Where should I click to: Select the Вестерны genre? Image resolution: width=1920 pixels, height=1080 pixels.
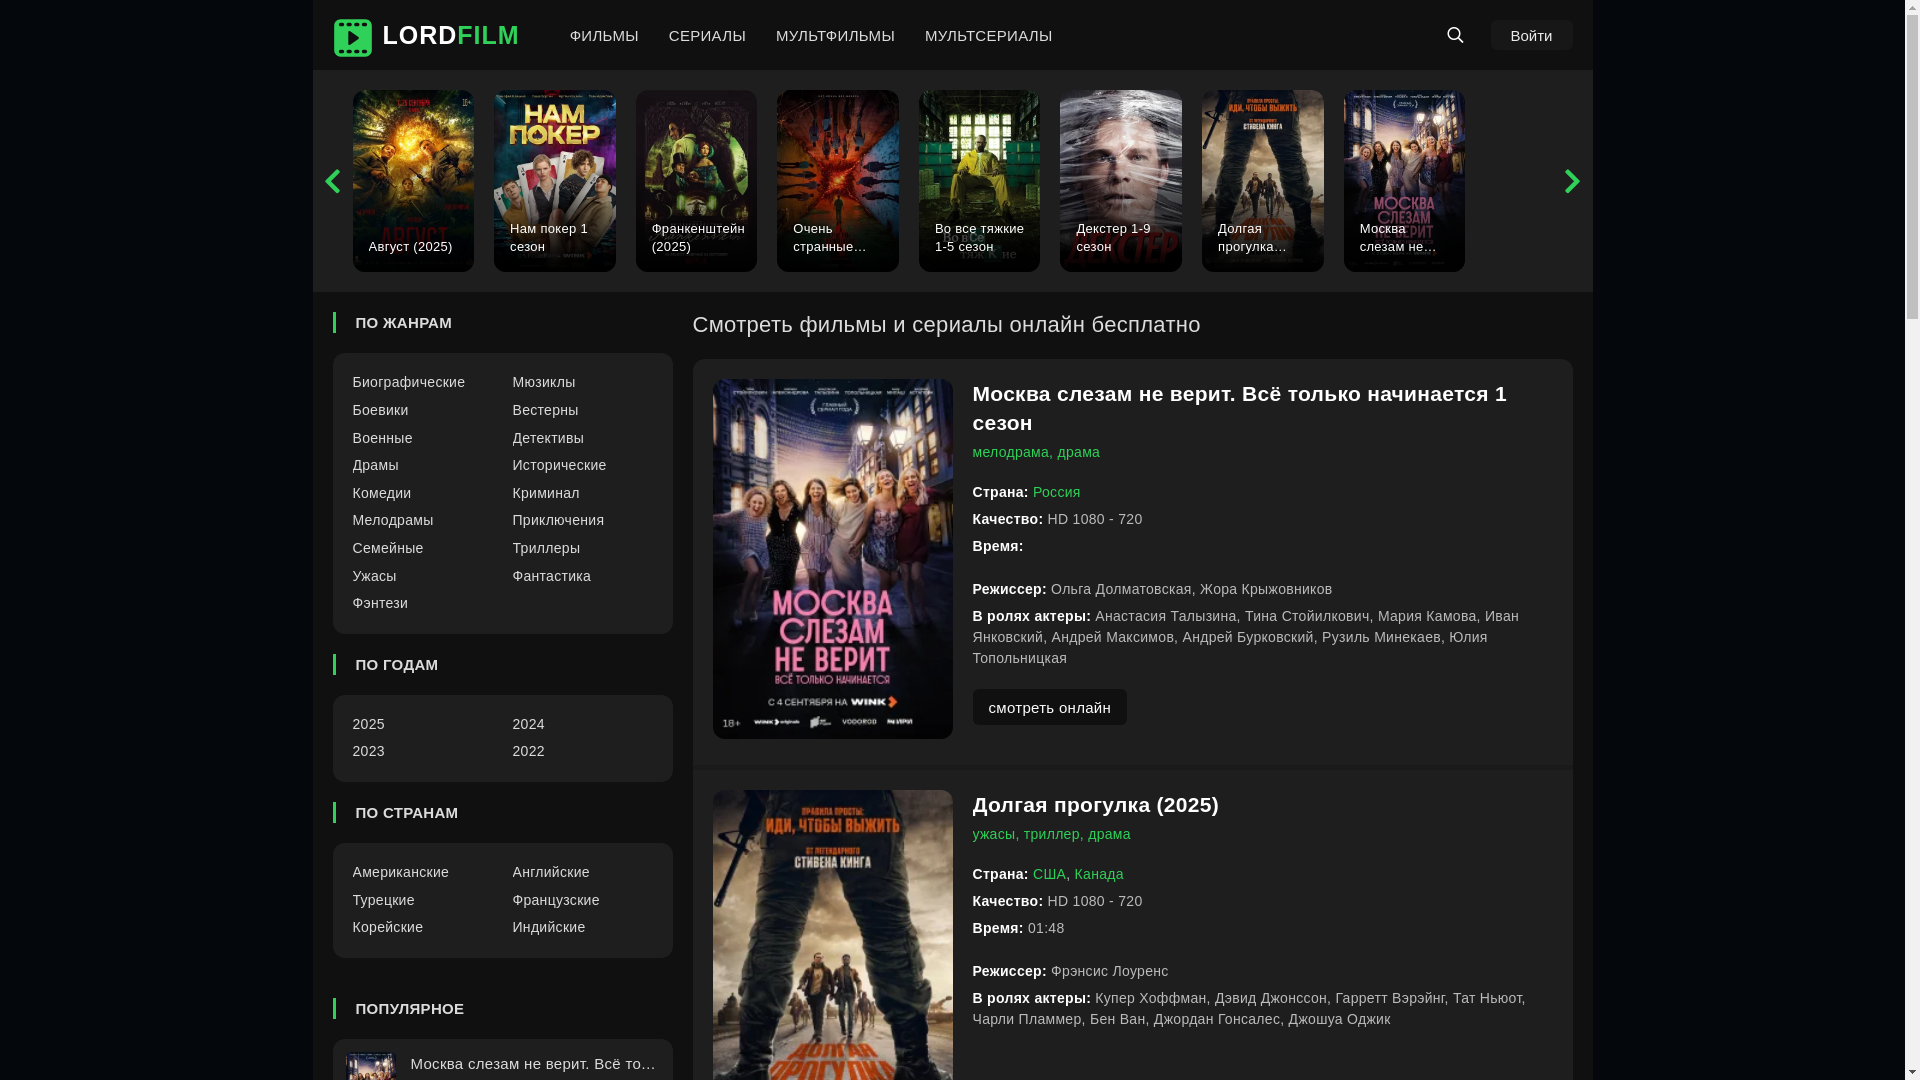[545, 410]
